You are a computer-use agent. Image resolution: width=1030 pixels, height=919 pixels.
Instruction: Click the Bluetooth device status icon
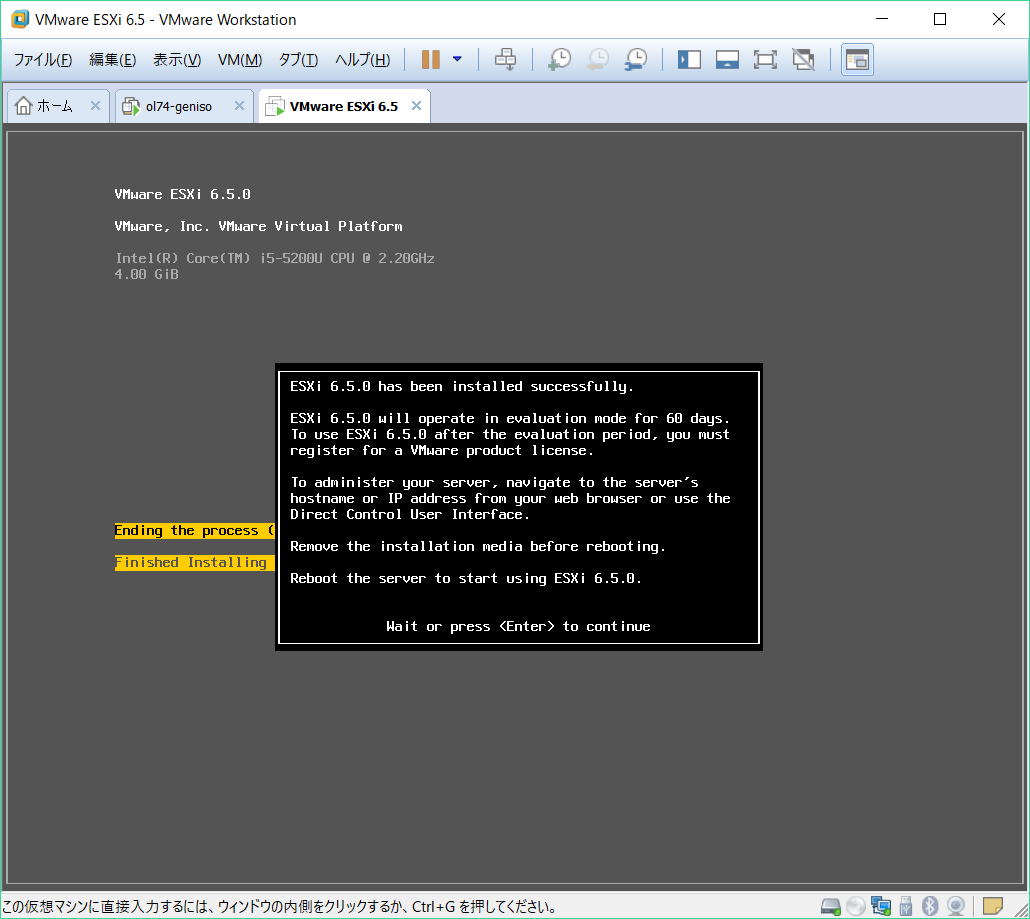tap(929, 907)
